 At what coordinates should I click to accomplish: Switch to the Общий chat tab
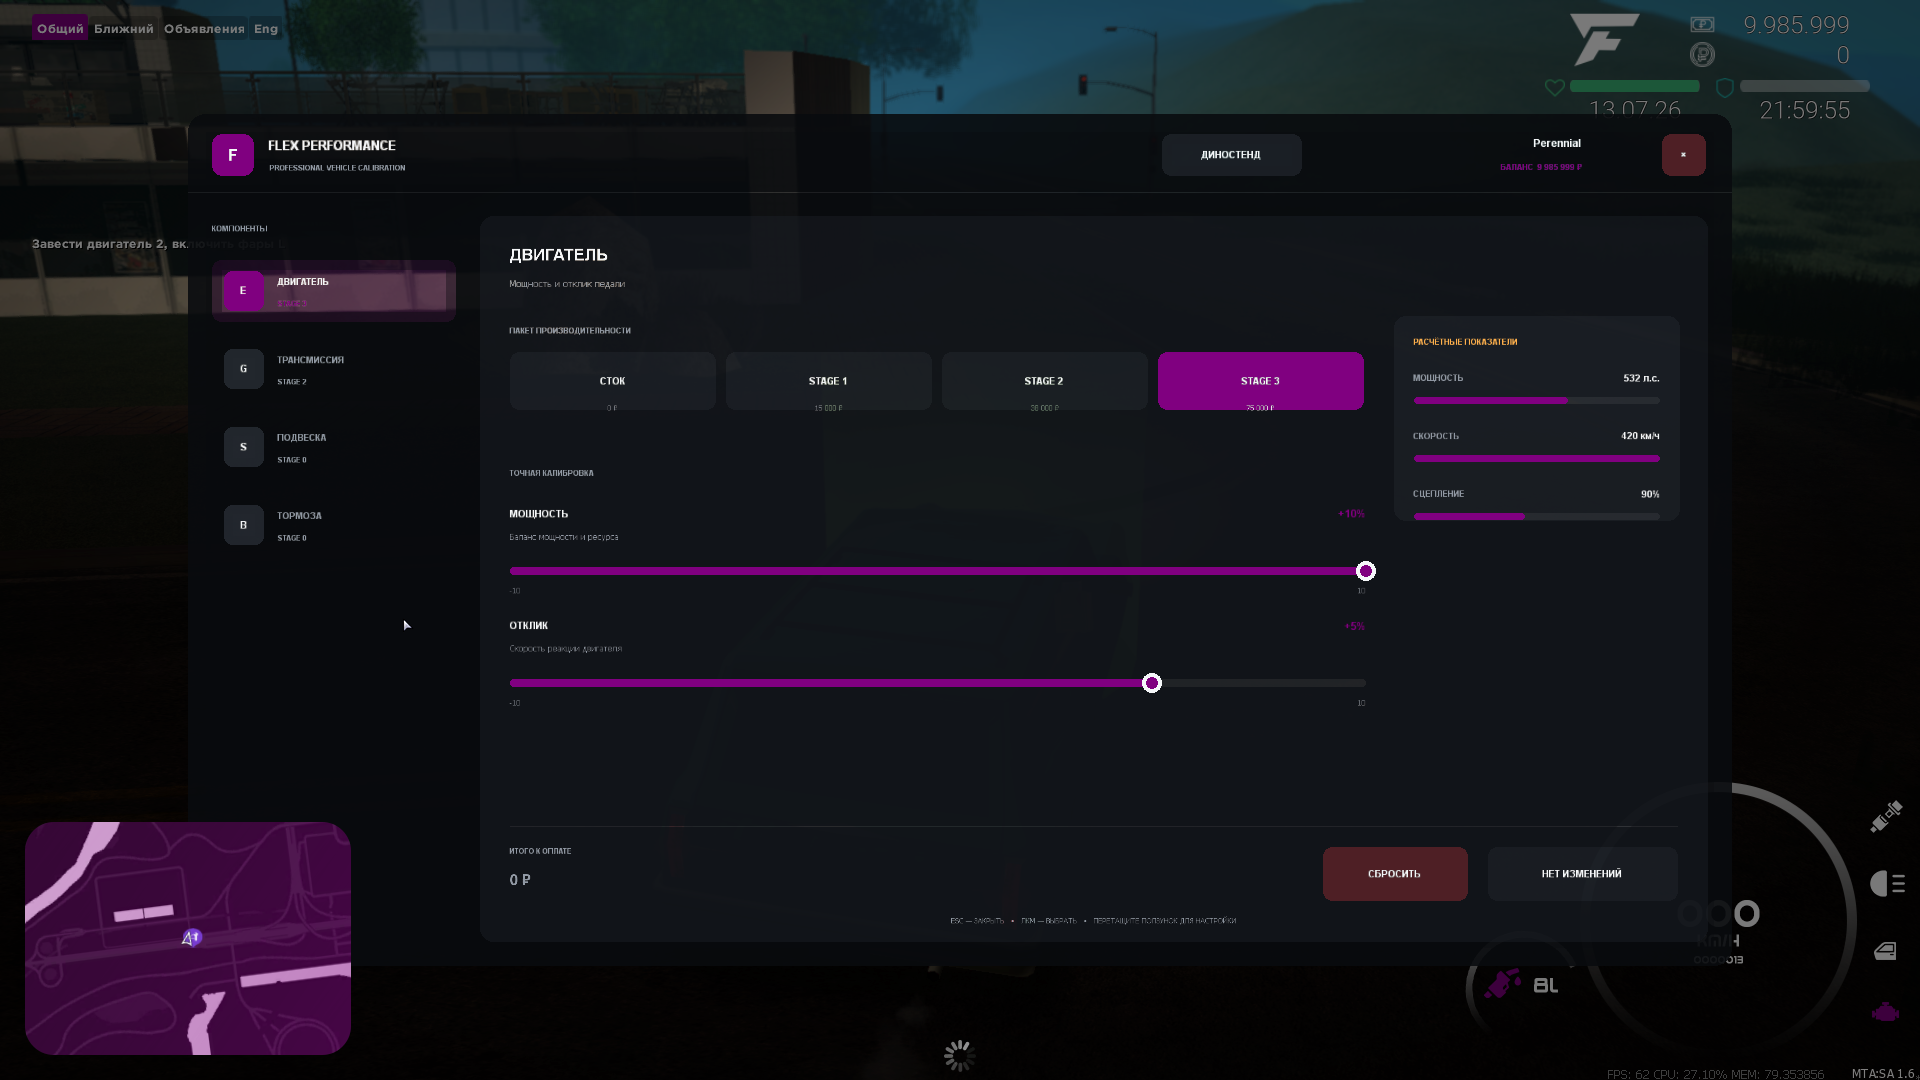[x=60, y=29]
